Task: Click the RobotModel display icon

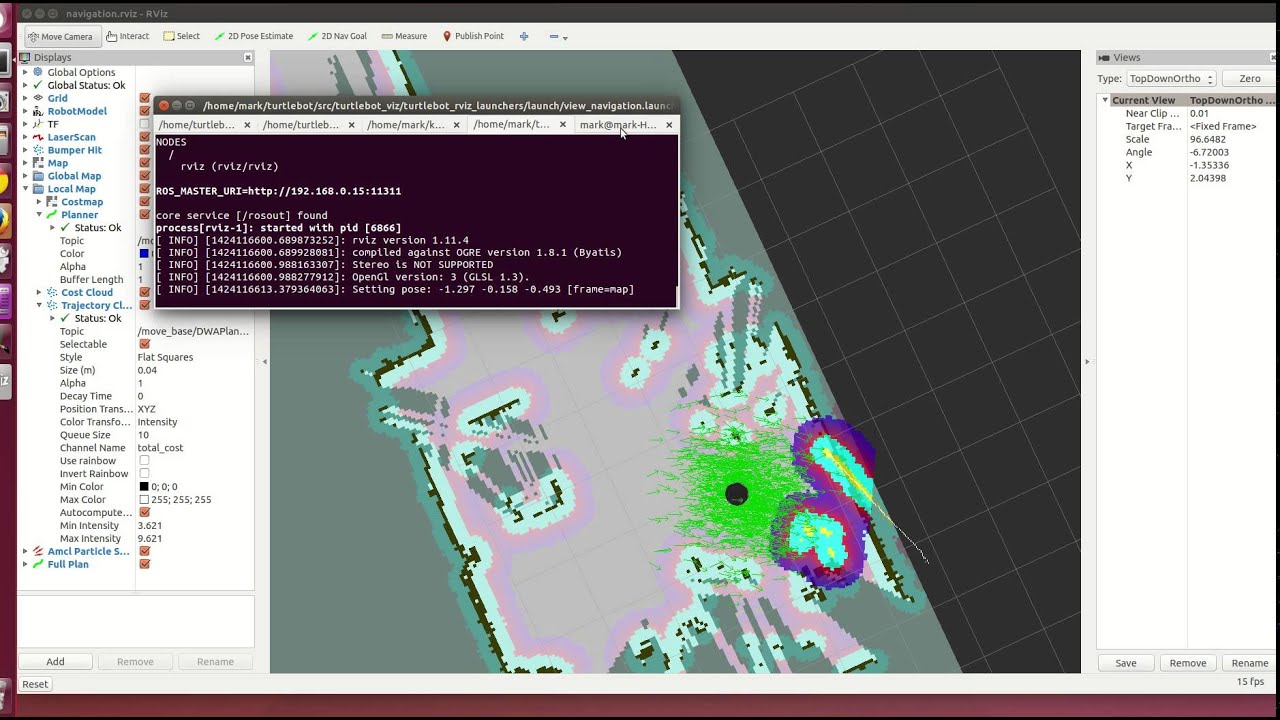Action: [39, 111]
